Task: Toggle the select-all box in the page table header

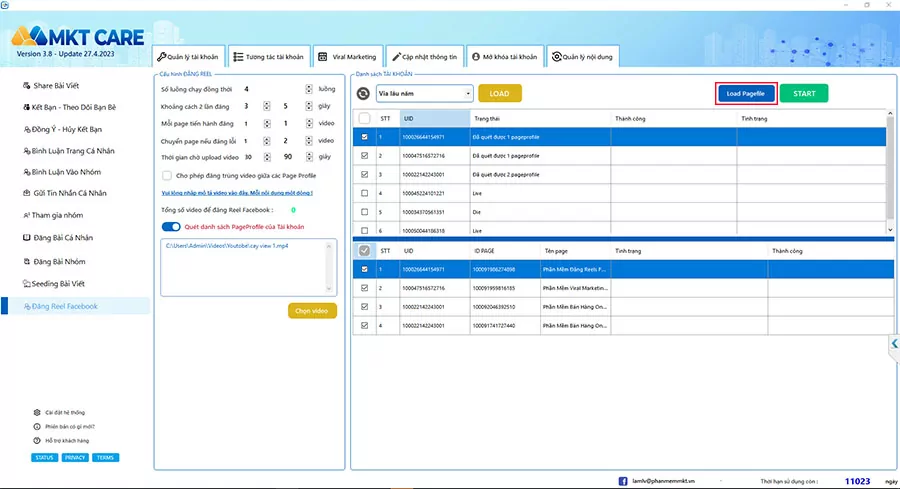Action: pyautogui.click(x=364, y=251)
